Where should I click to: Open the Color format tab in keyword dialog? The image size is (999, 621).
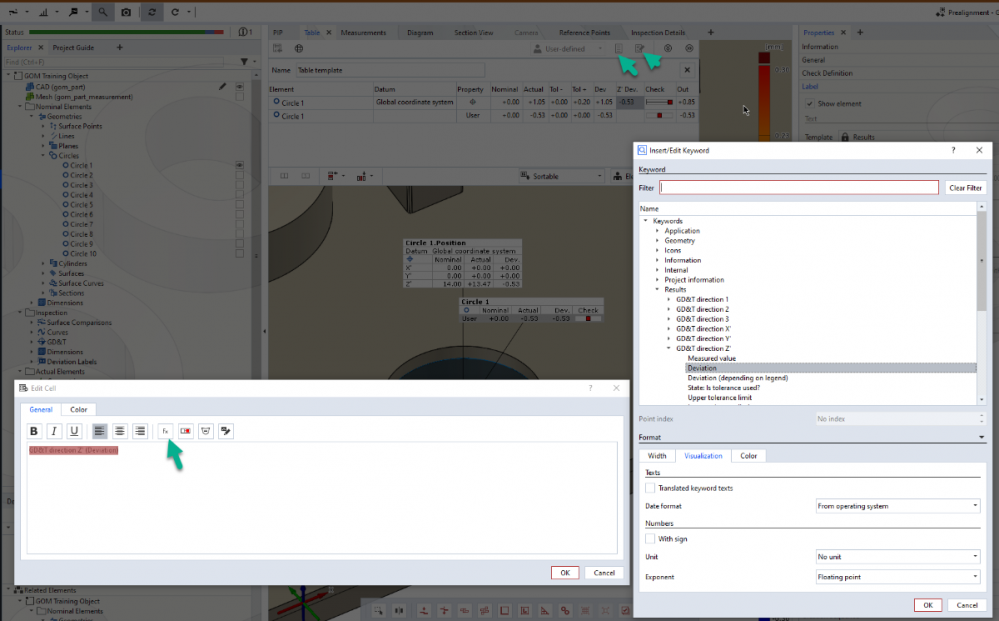(749, 456)
